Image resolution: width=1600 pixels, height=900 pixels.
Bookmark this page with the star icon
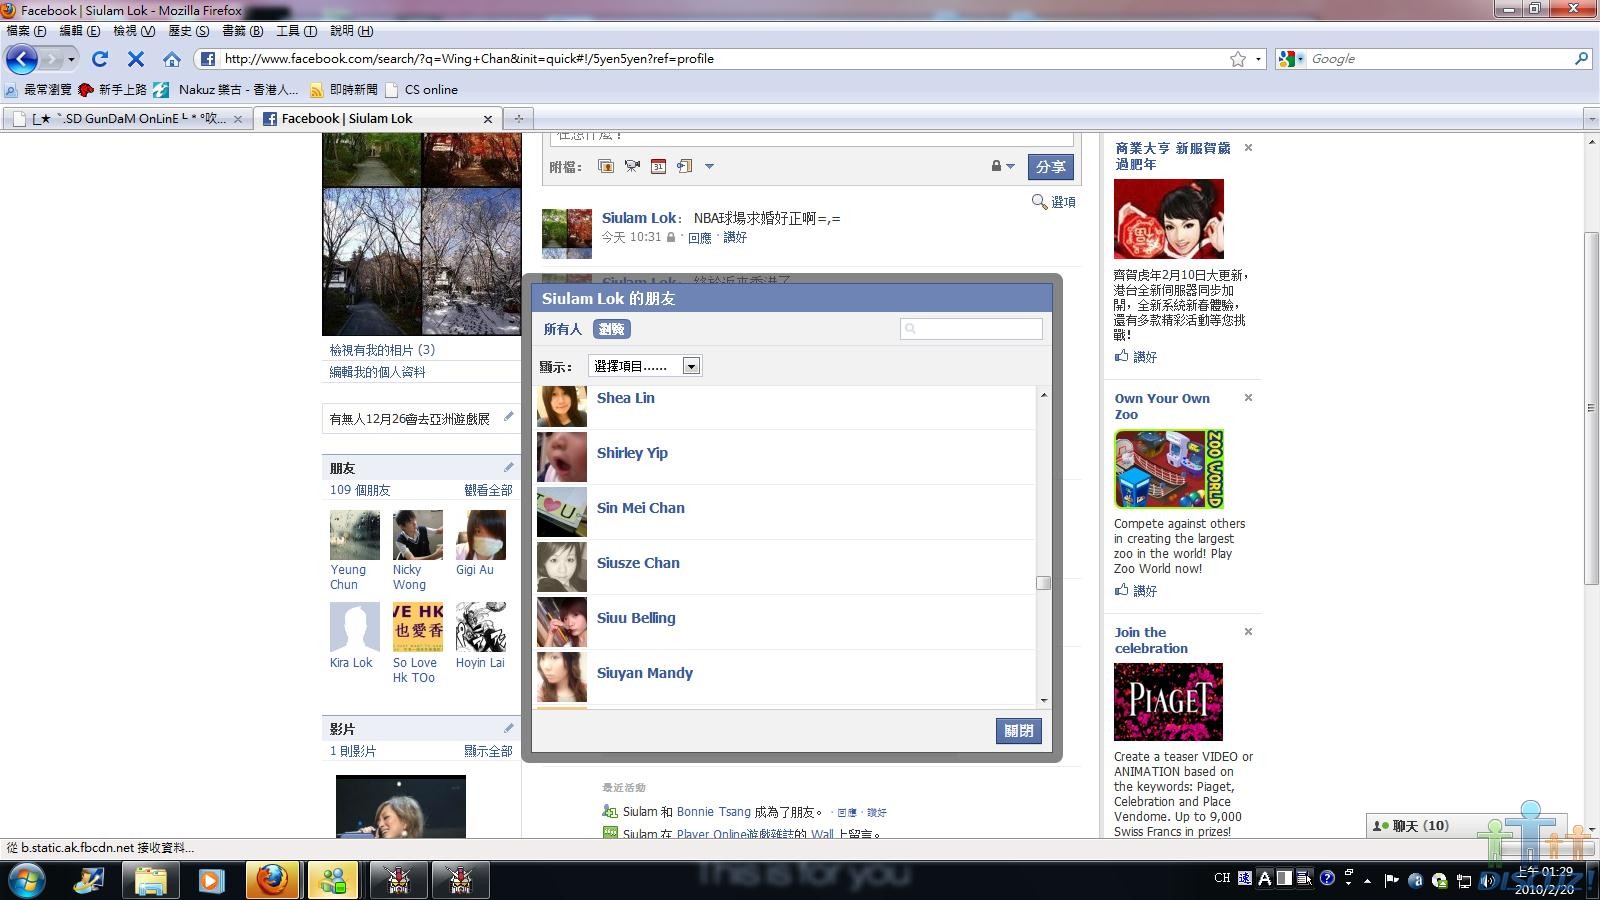click(1238, 59)
